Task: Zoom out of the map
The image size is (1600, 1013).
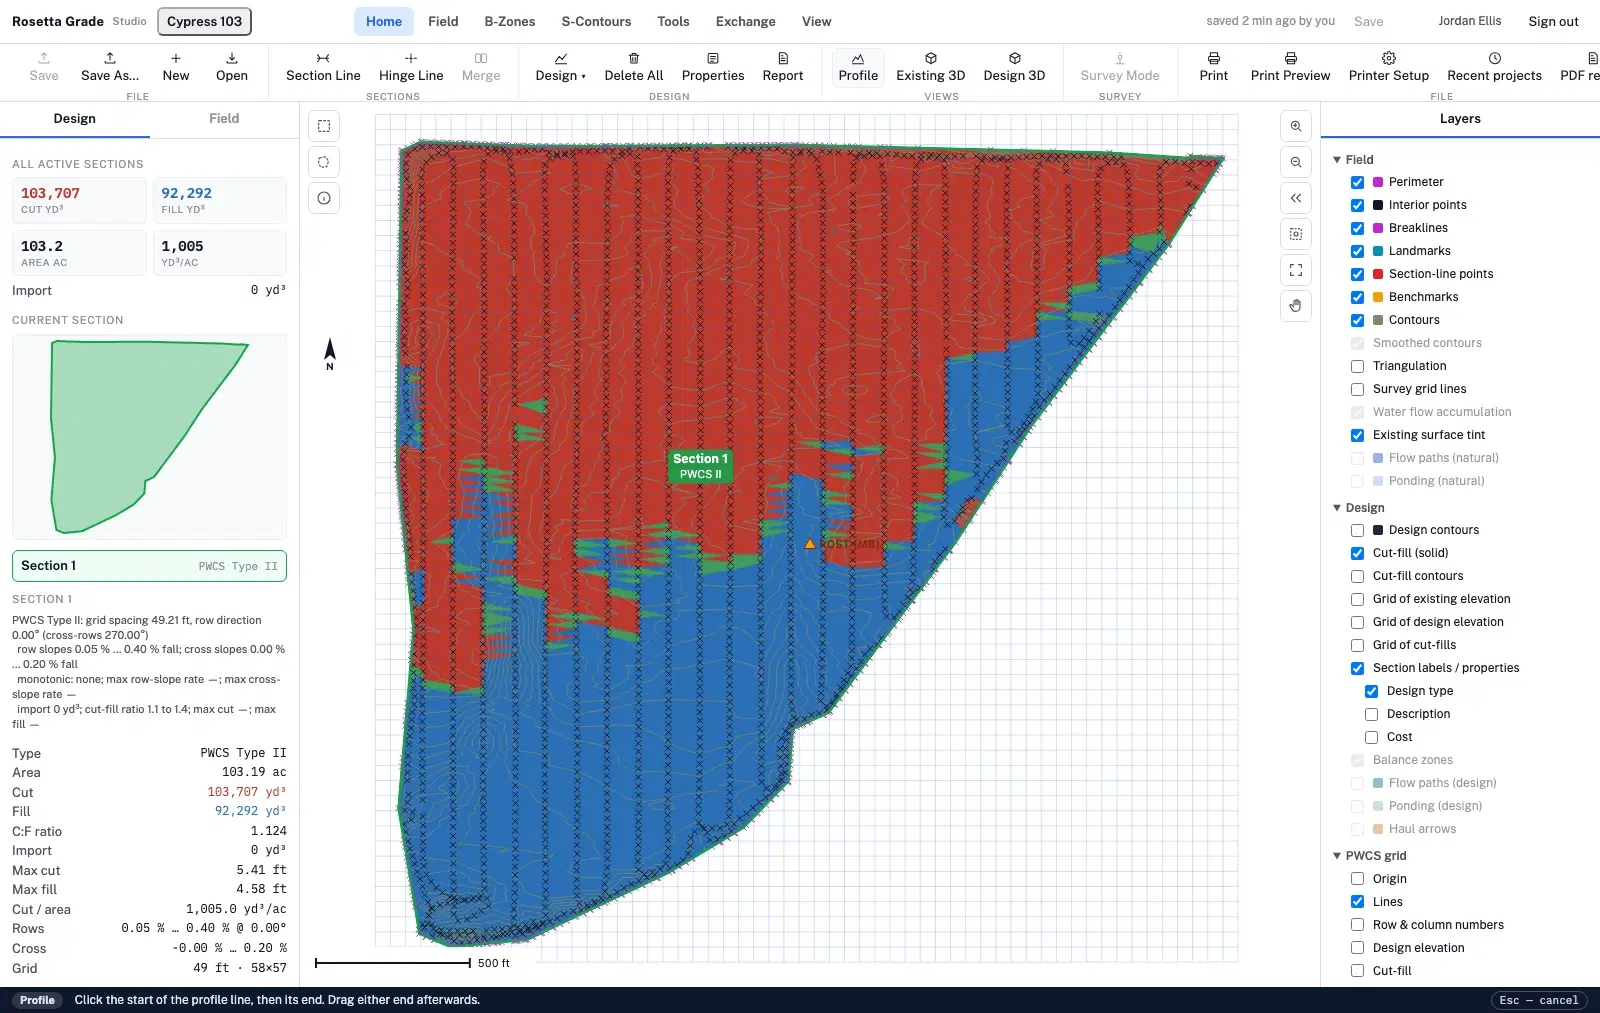Action: pos(1296,162)
